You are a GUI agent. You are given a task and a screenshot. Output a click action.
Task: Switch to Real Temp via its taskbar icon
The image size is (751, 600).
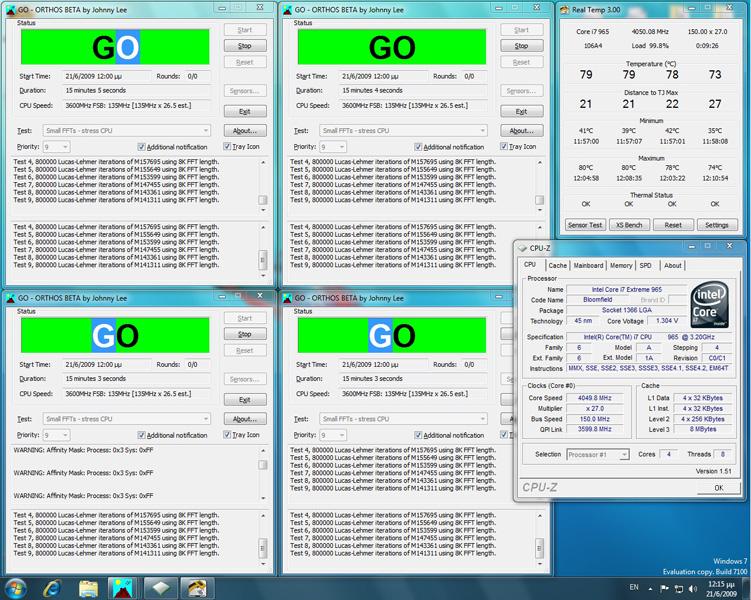(x=196, y=589)
